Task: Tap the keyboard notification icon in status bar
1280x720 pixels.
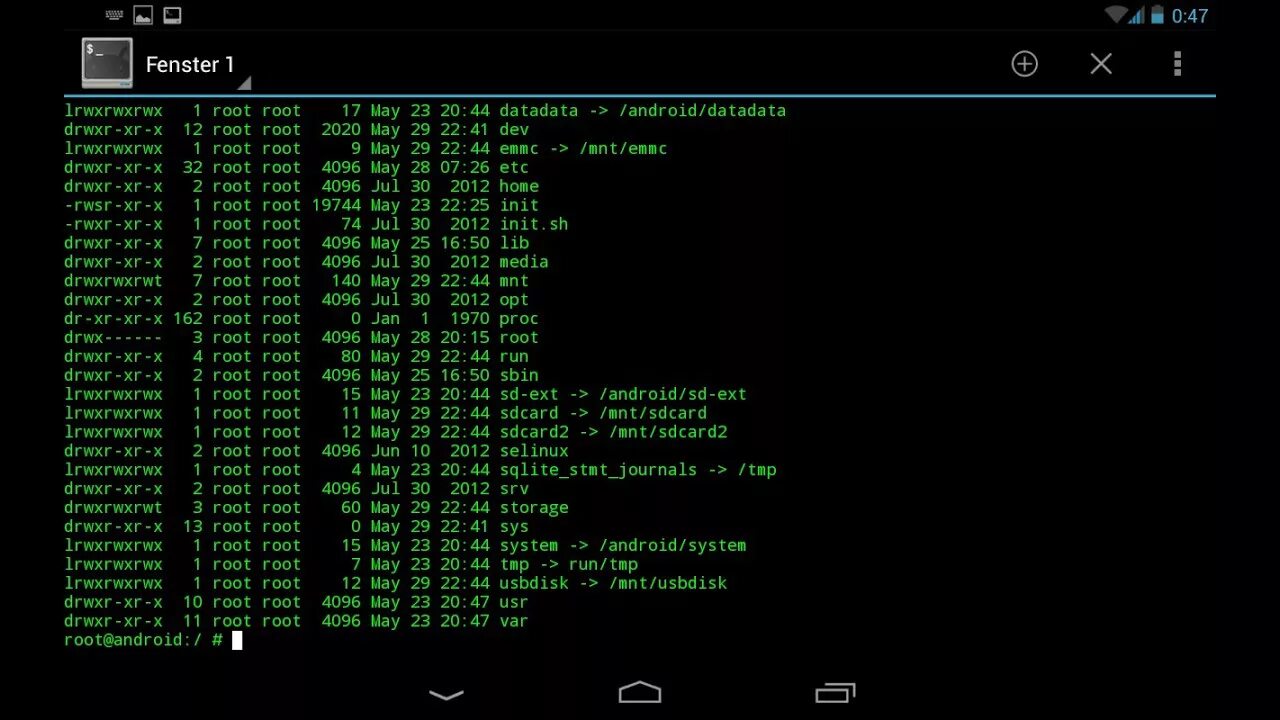Action: [x=114, y=15]
